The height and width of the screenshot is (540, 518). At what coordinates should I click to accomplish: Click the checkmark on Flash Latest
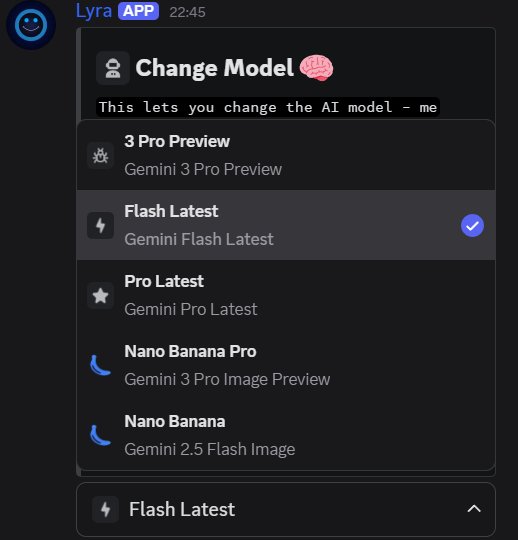coord(472,226)
